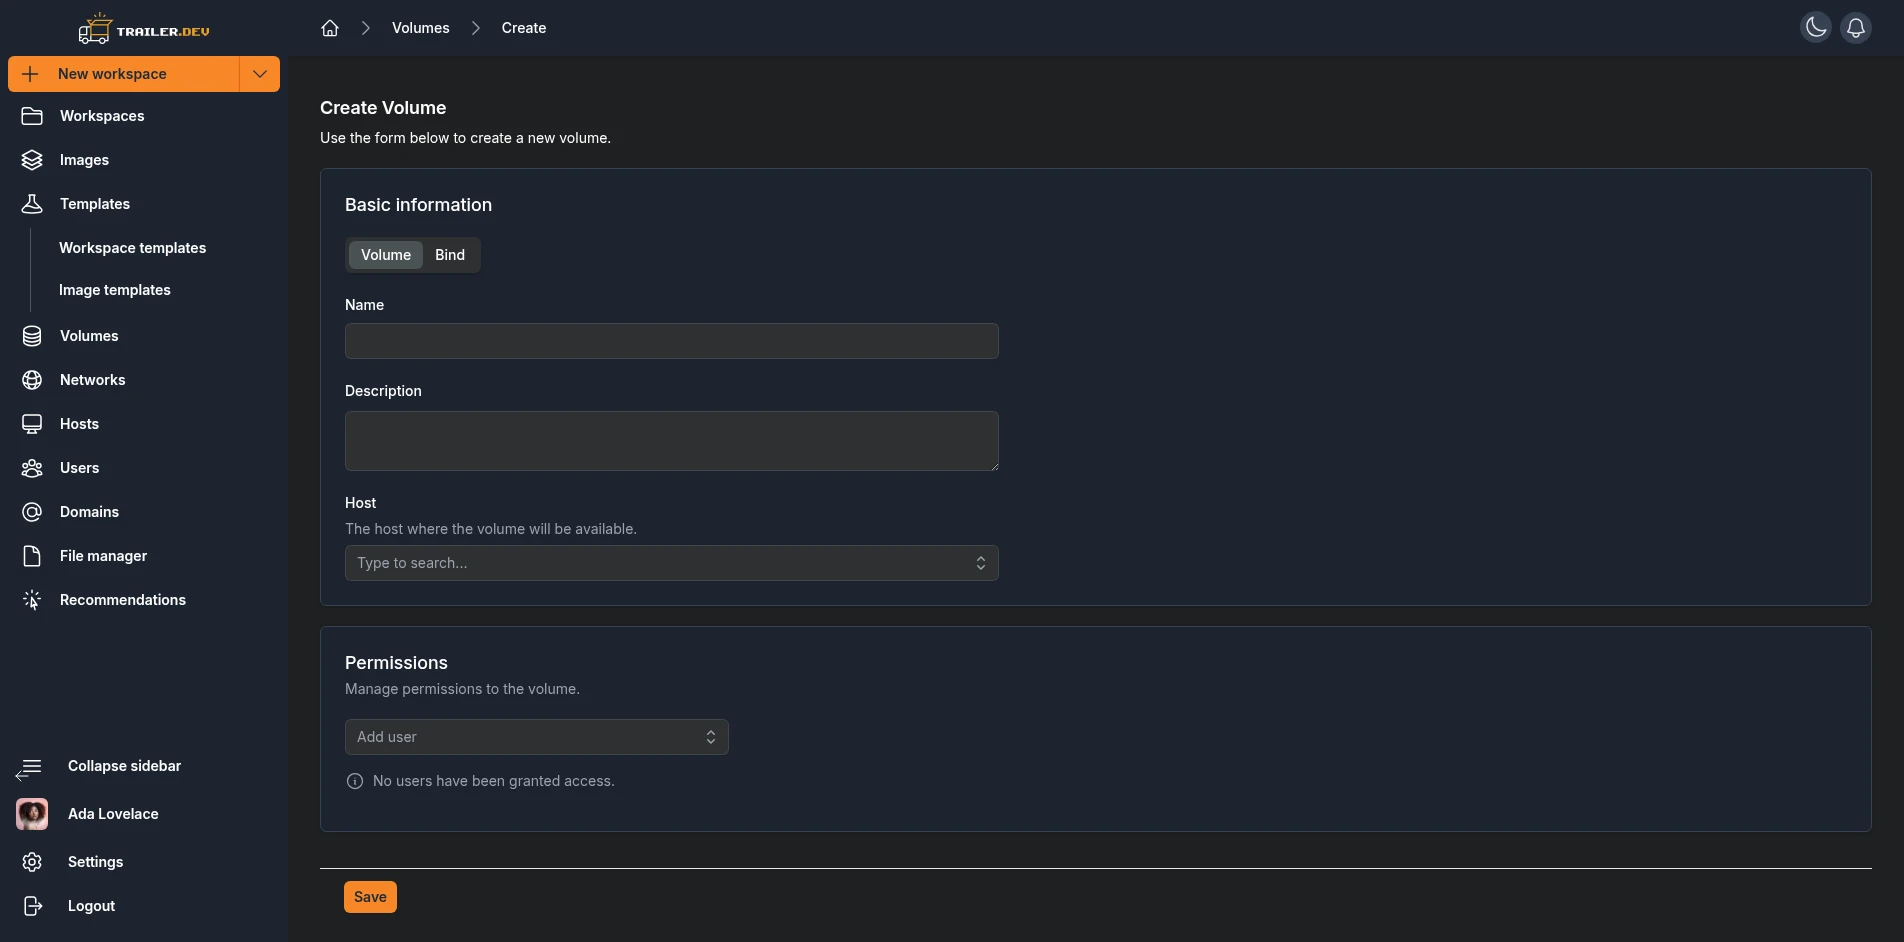Select the Volume type tab

[x=386, y=255]
